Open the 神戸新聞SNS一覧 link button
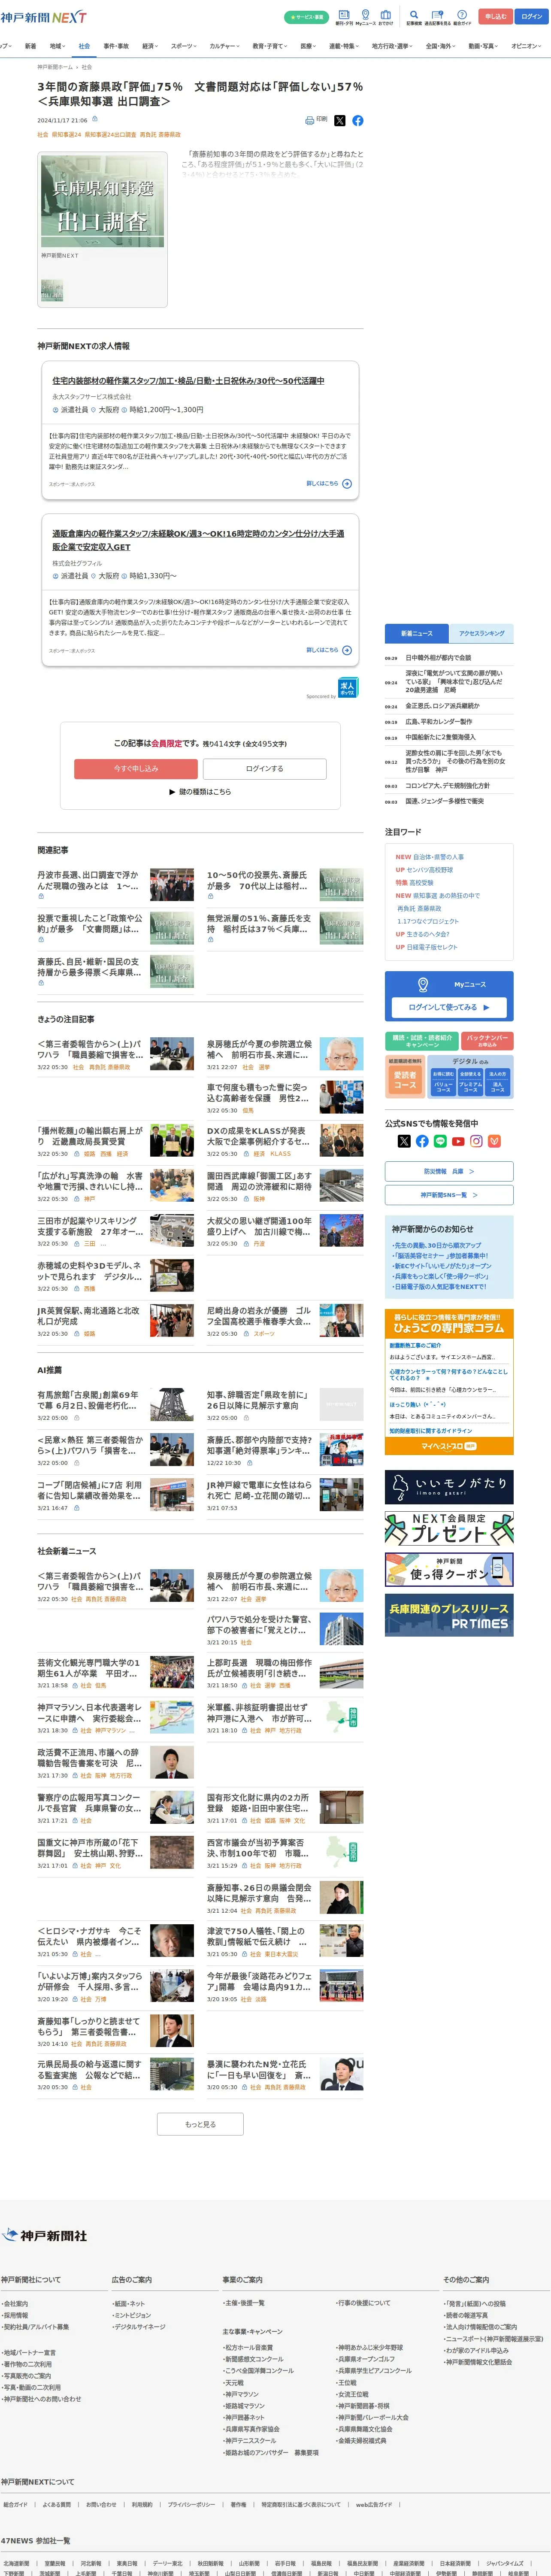This screenshot has height=2576, width=551. point(449,1195)
